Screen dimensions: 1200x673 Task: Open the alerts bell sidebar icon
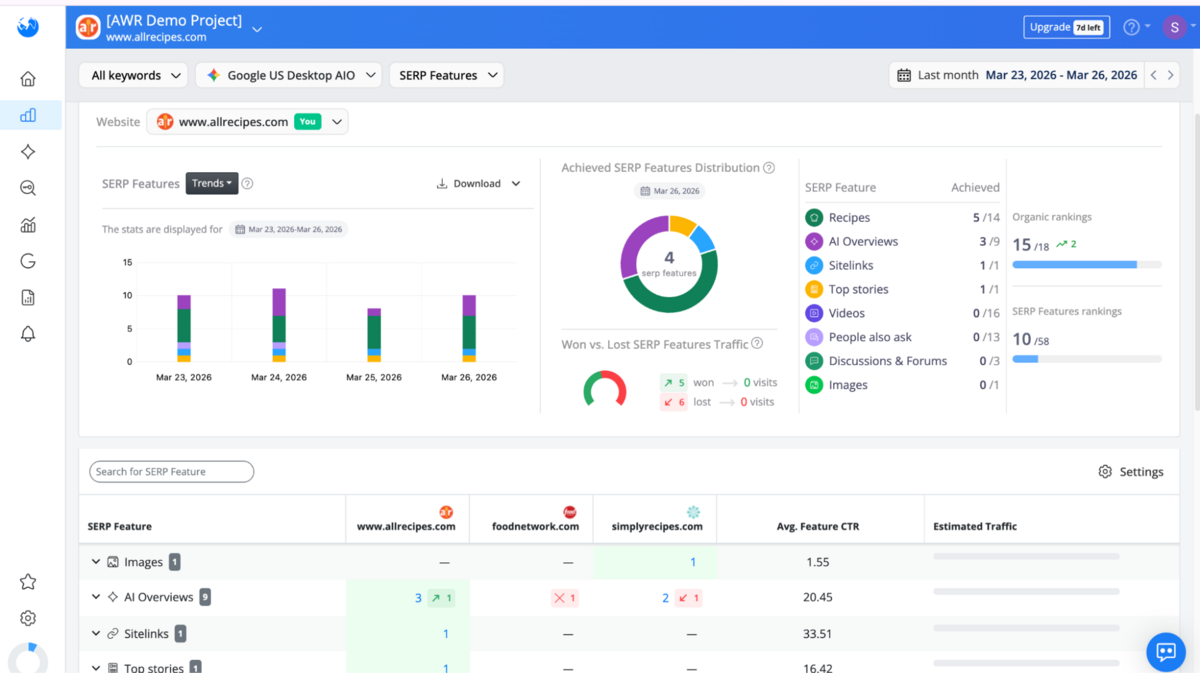pyautogui.click(x=28, y=334)
